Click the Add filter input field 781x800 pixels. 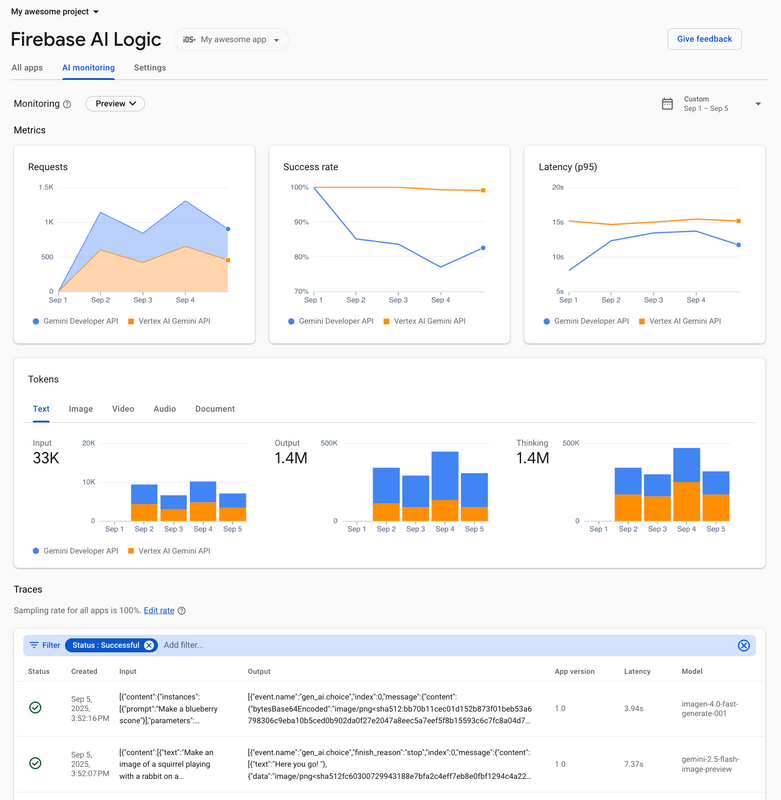tap(183, 645)
